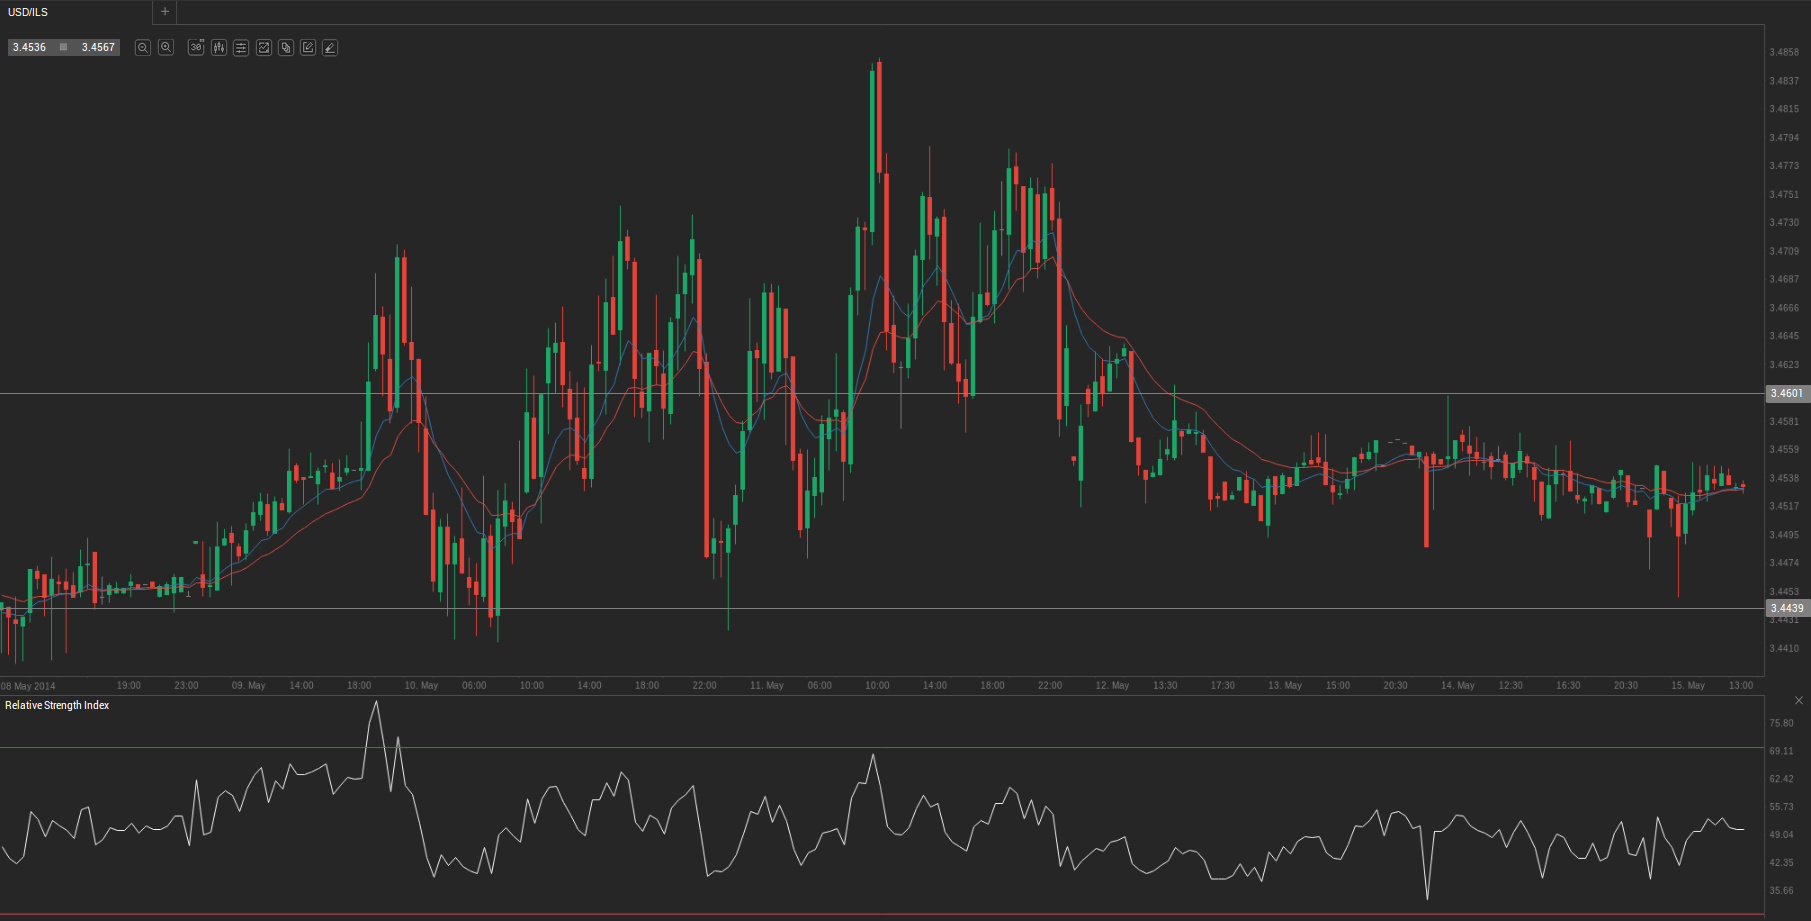Viewport: 1811px width, 921px height.
Task: Zoom in the chart
Action: (166, 47)
